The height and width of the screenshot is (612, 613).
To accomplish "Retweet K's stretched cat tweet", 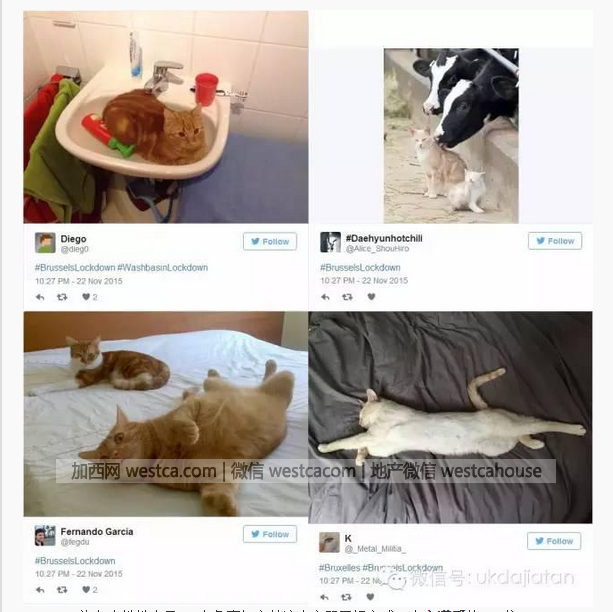I will coord(346,597).
